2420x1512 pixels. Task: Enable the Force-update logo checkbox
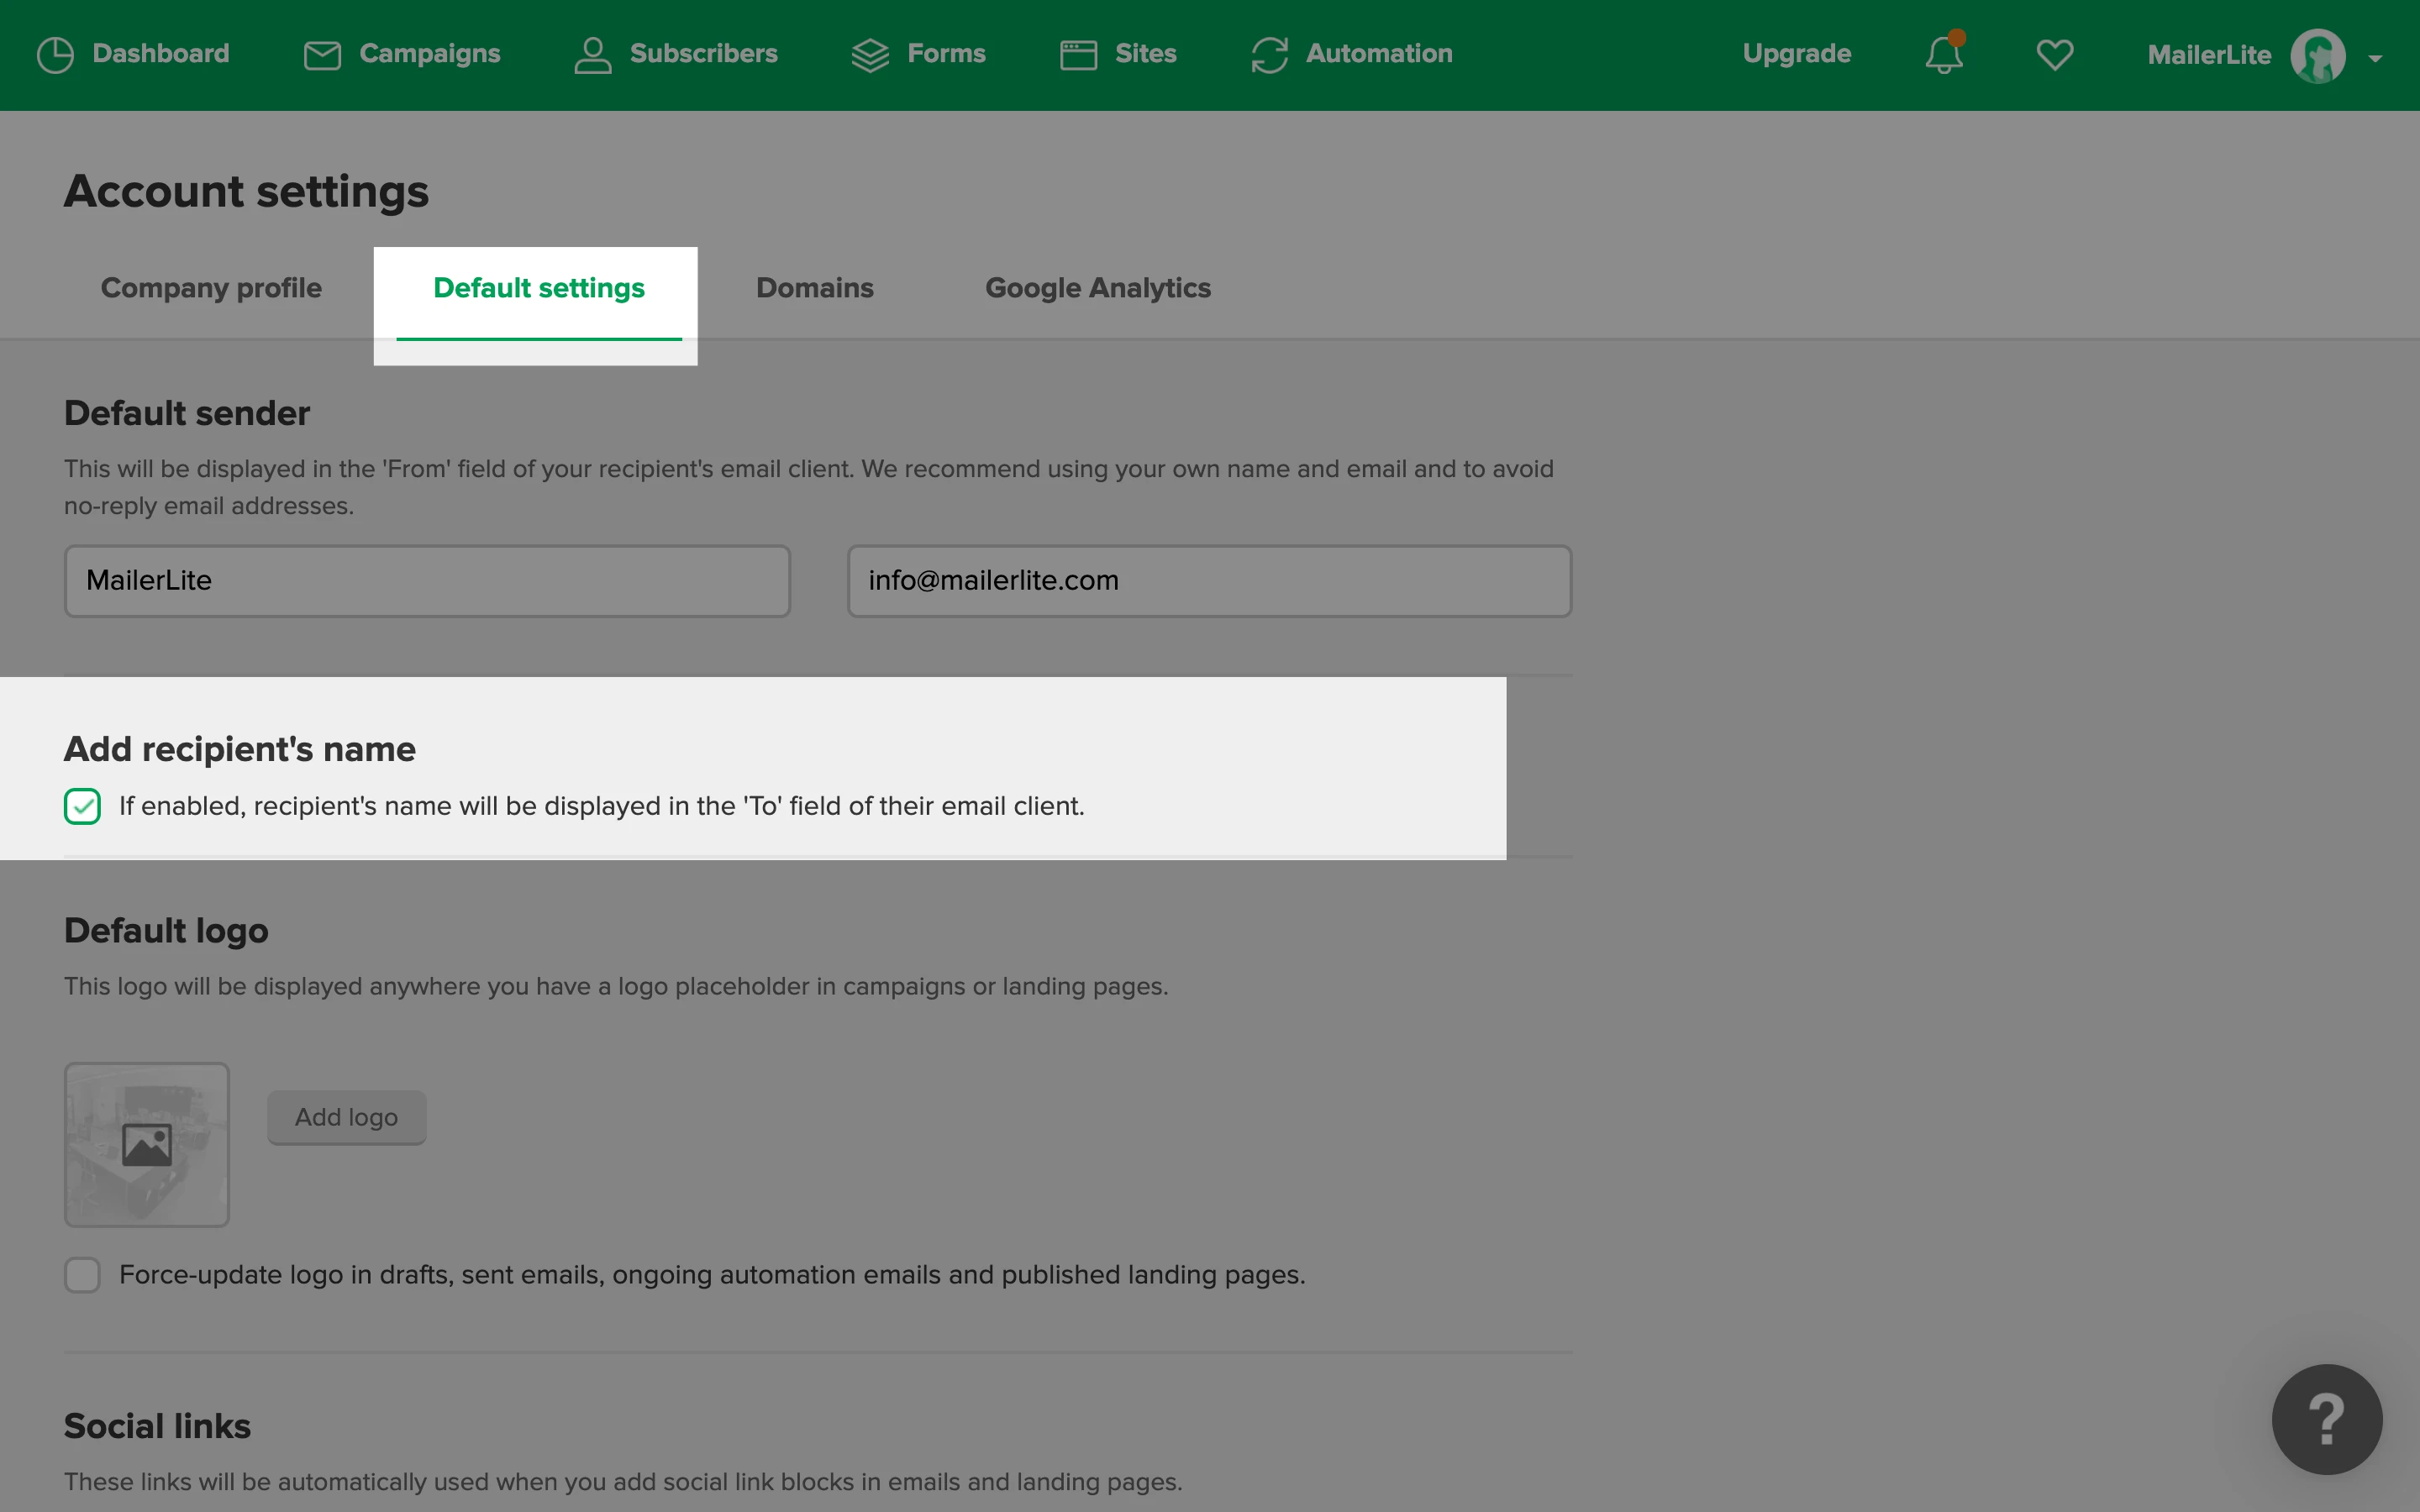coord(82,1275)
